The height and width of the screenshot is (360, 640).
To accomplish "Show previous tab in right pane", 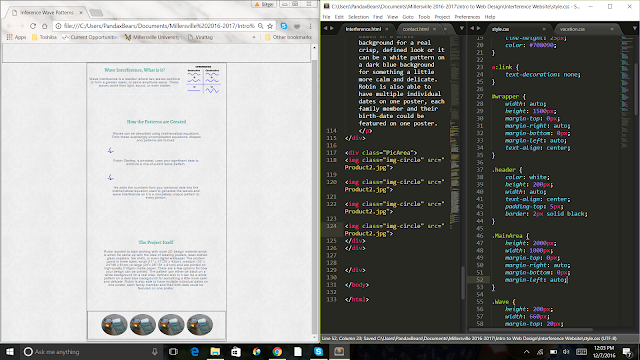I will 472,29.
